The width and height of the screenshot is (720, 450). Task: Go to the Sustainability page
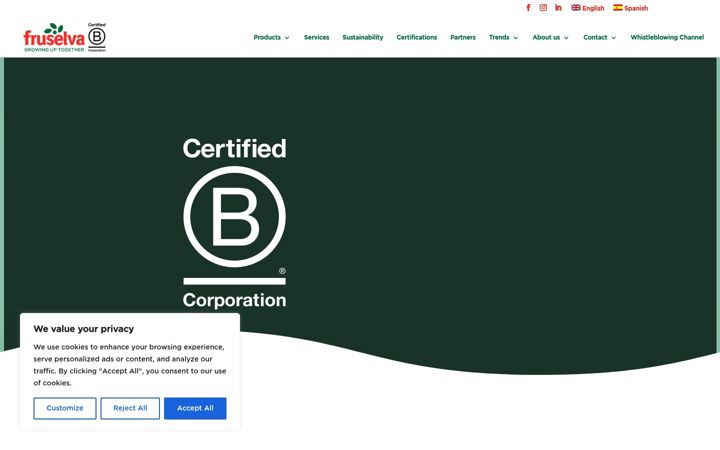click(363, 37)
